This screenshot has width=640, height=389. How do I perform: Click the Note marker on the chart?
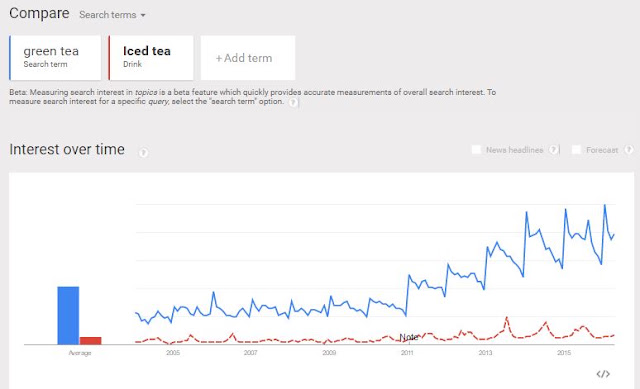coord(409,337)
